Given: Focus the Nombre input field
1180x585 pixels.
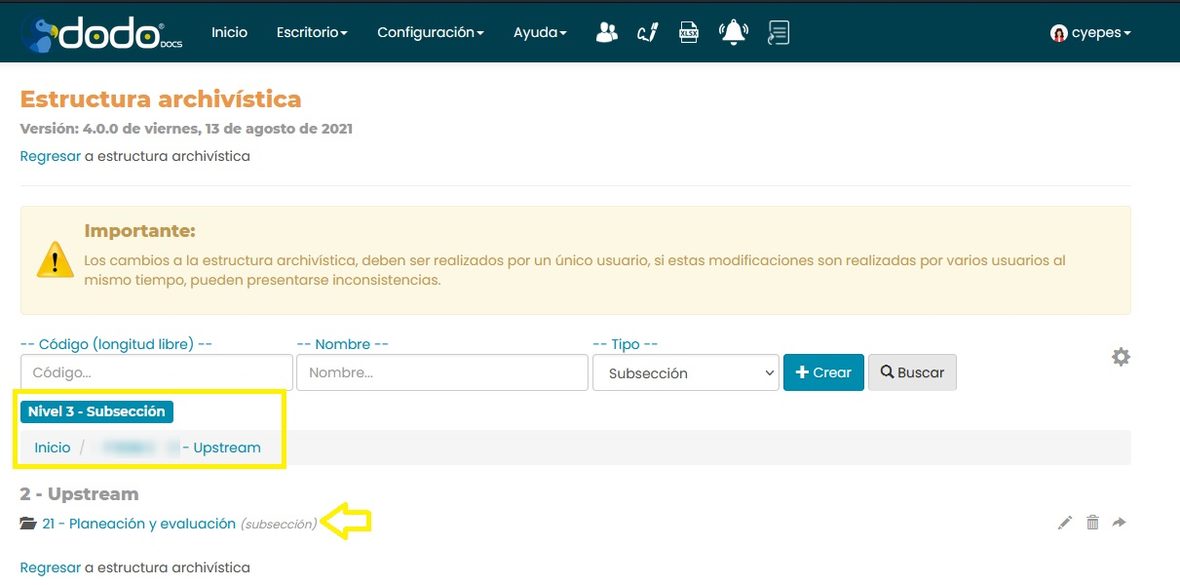Looking at the screenshot, I should point(442,373).
